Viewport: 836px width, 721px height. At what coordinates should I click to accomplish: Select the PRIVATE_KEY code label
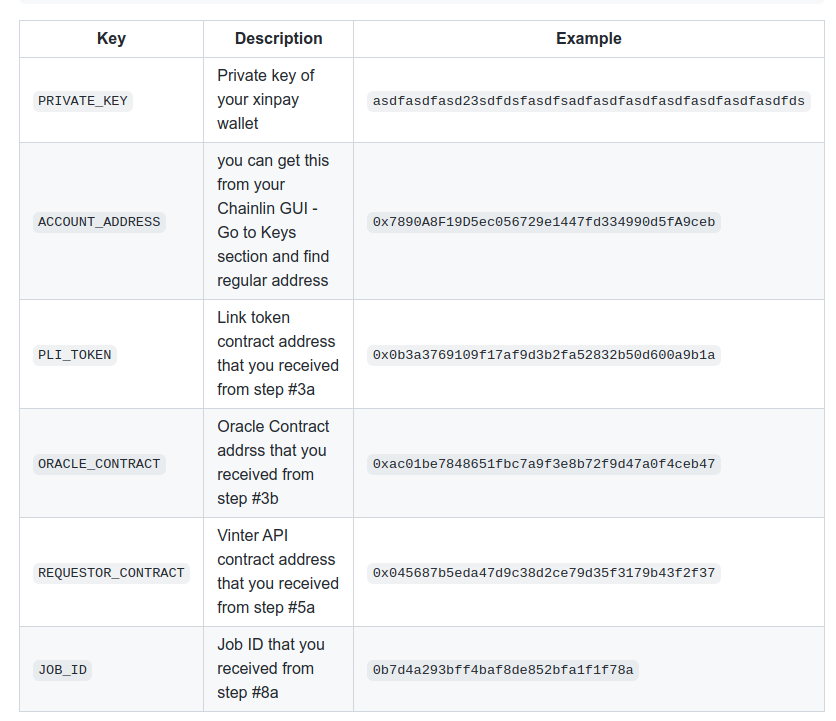[x=83, y=100]
